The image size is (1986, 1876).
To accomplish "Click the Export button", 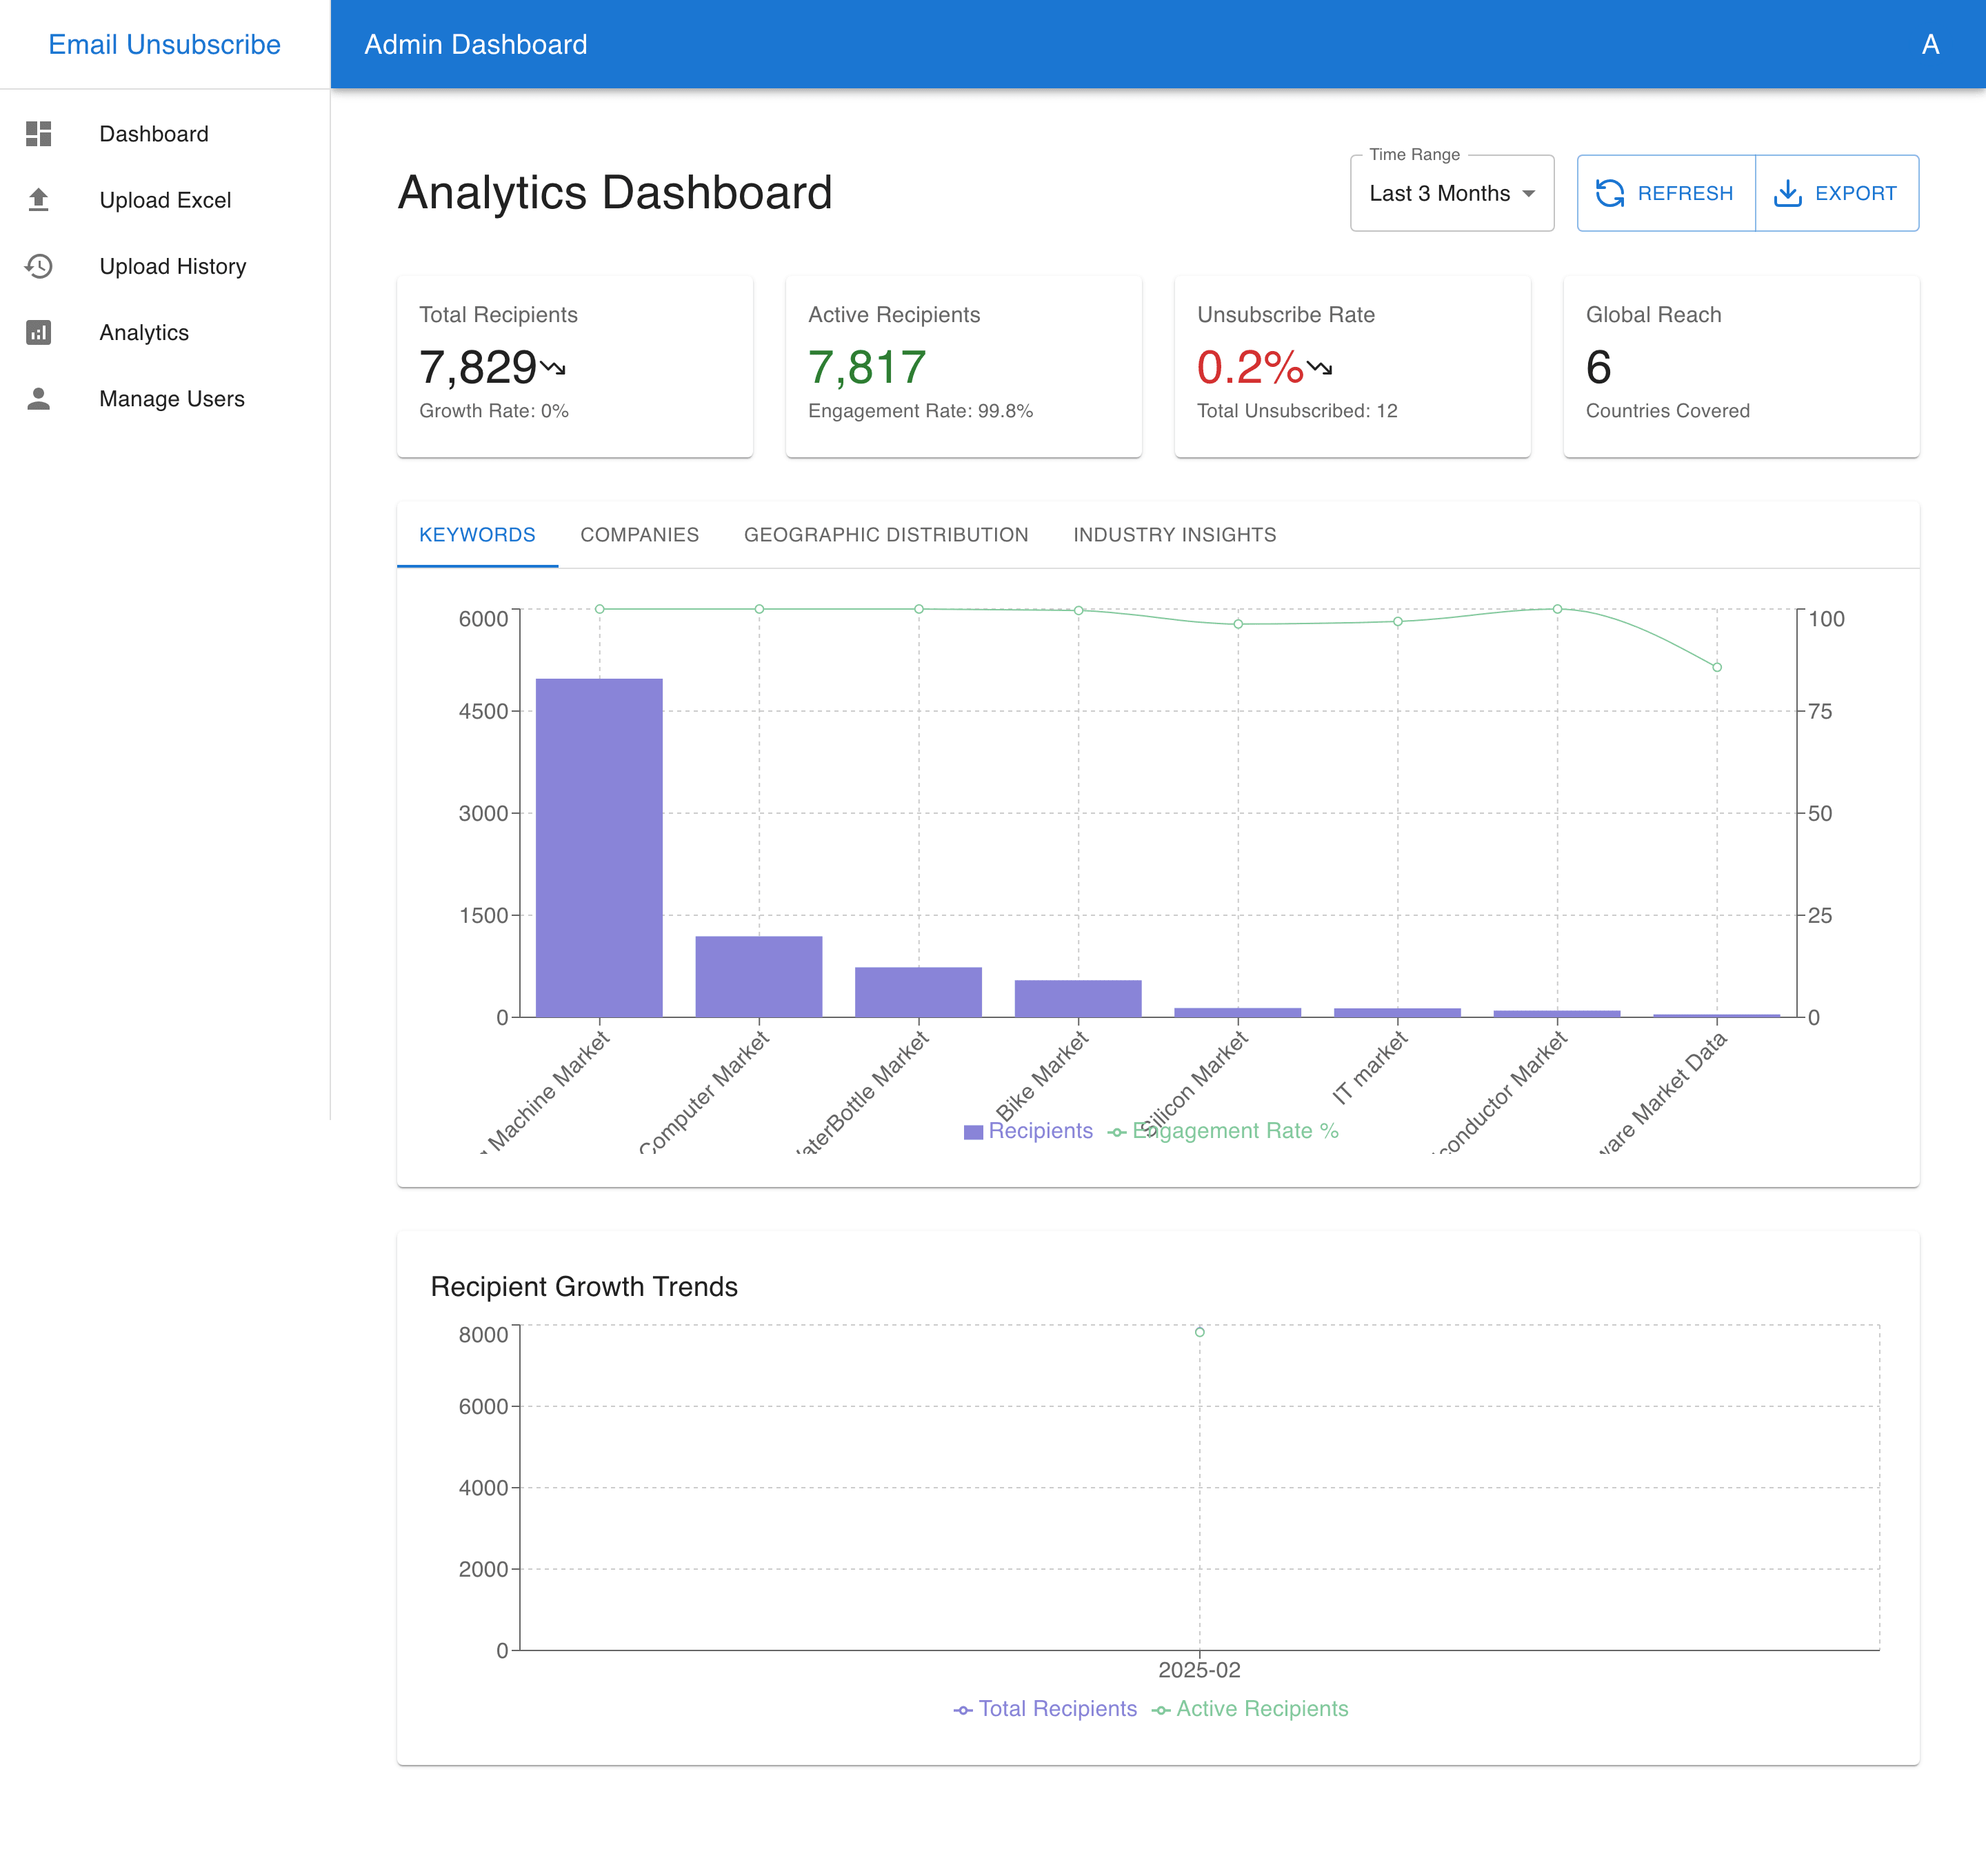I will coord(1836,193).
